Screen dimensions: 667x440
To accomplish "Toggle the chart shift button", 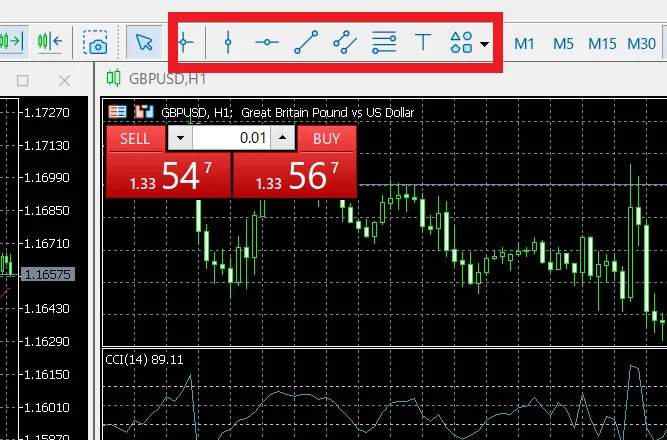I will 50,42.
